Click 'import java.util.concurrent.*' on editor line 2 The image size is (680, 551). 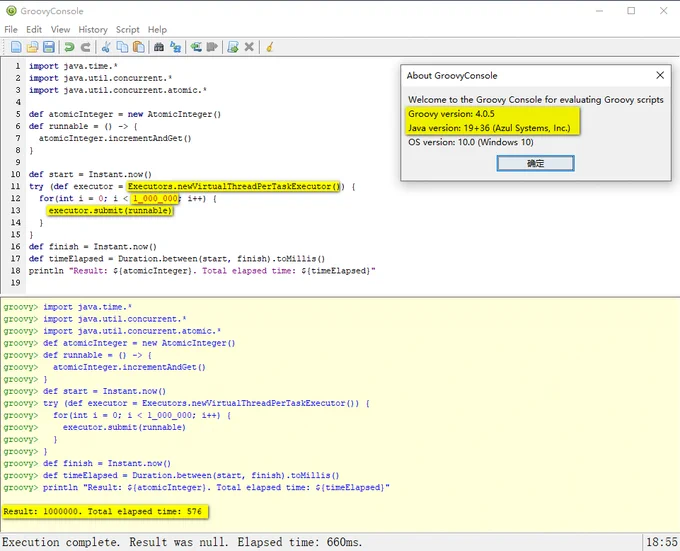click(101, 78)
